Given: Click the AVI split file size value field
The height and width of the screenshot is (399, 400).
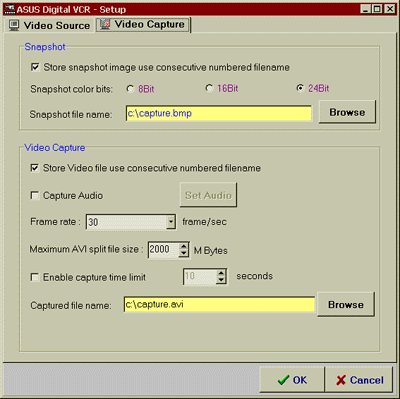Looking at the screenshot, I should tap(163, 250).
